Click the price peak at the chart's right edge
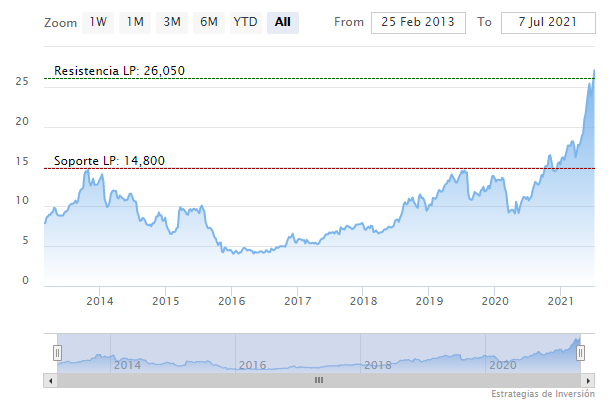Image resolution: width=610 pixels, height=408 pixels. click(x=594, y=71)
